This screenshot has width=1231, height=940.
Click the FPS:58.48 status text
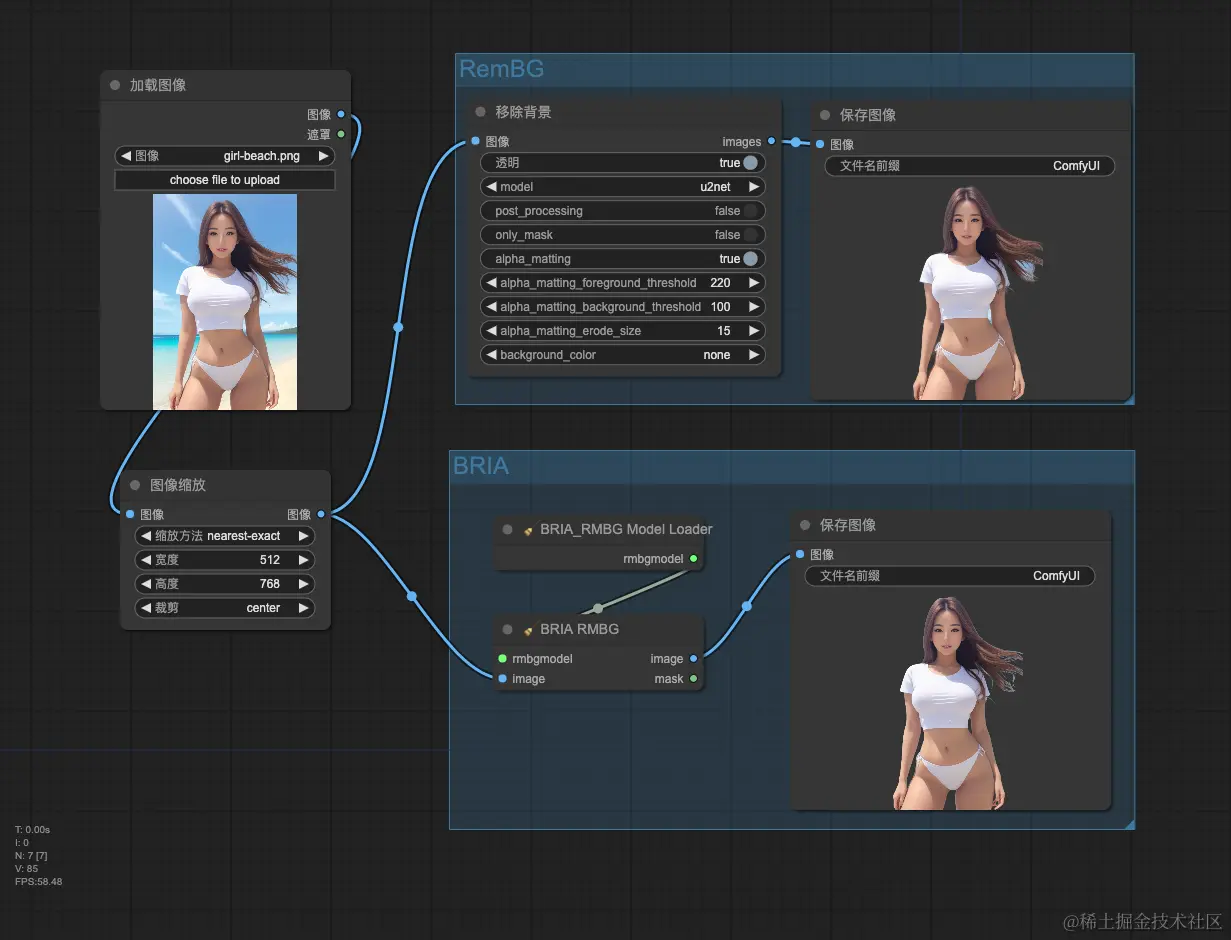tap(39, 881)
